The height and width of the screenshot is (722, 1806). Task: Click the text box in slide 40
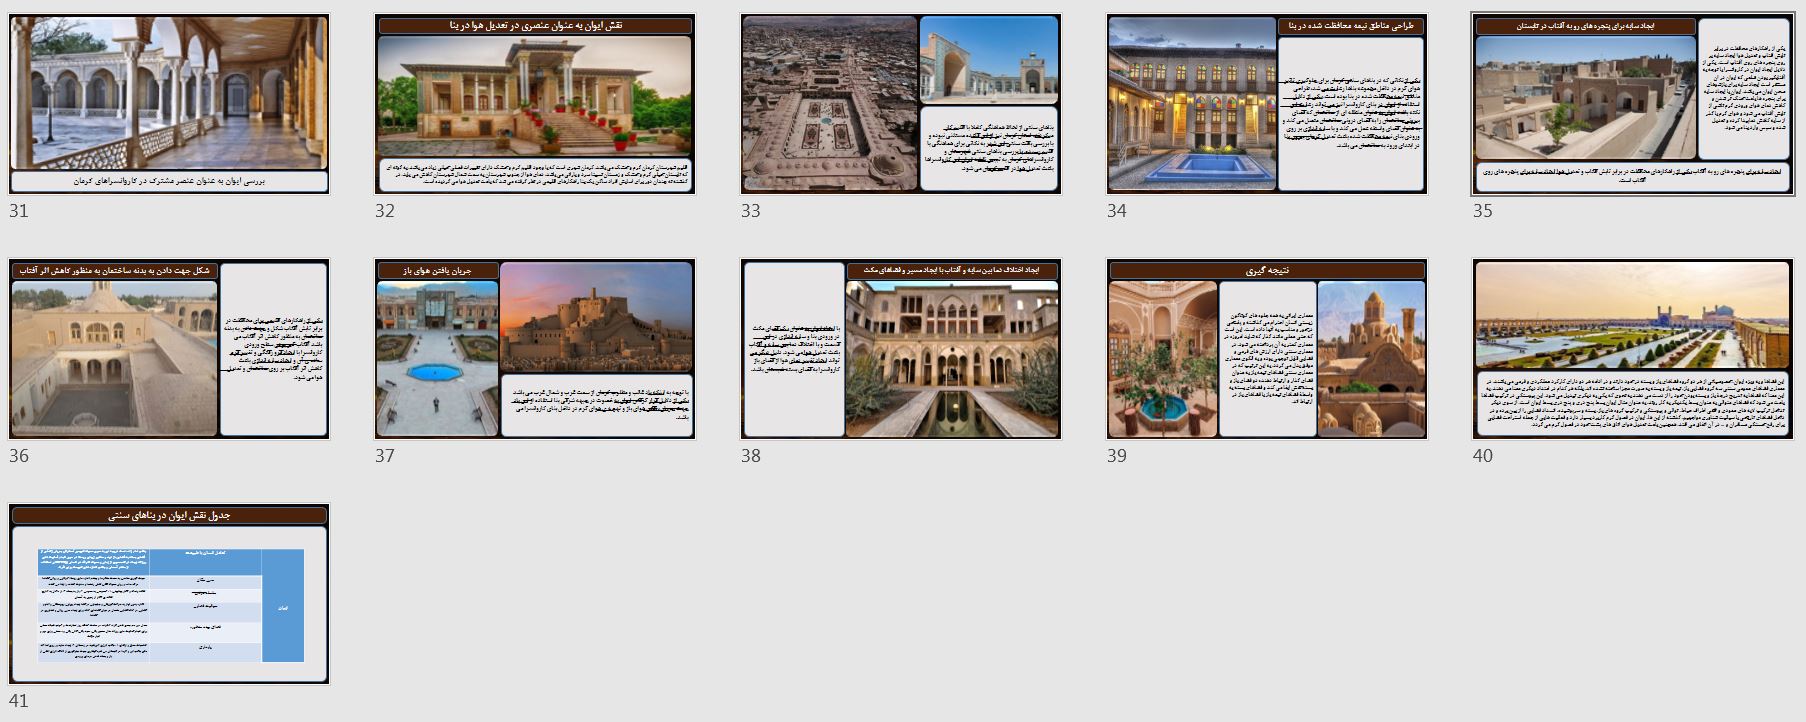click(1632, 405)
